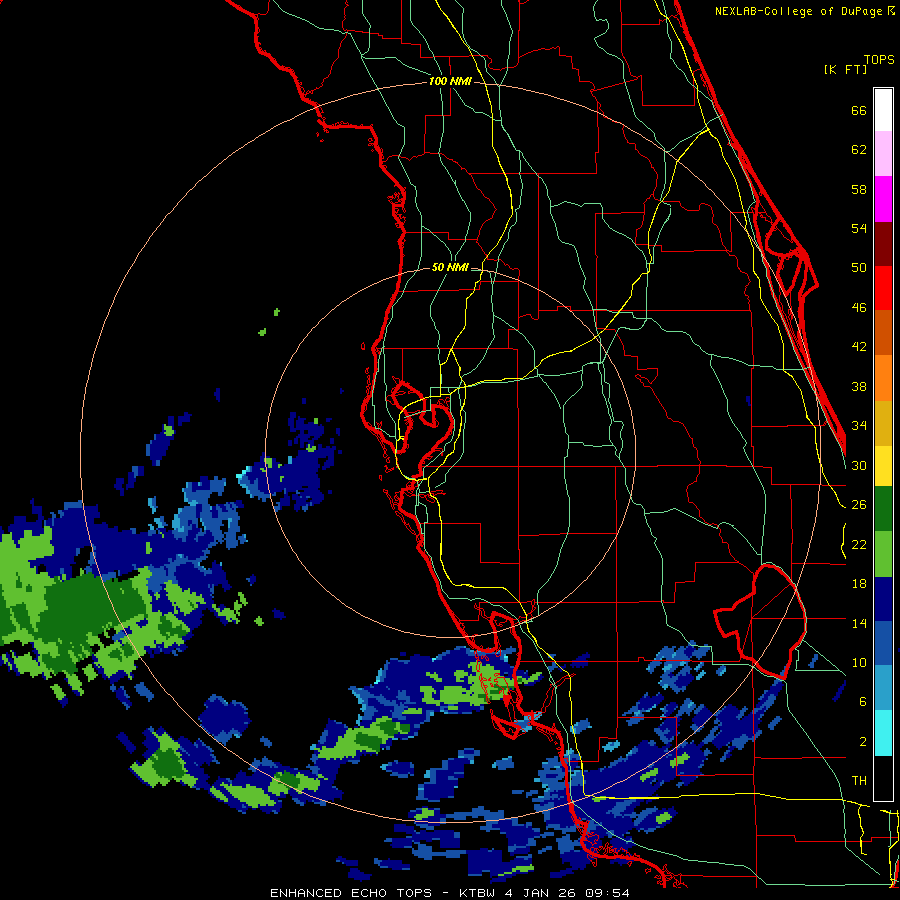Click the 46 legend value
Screen dimensions: 900x900
point(859,308)
